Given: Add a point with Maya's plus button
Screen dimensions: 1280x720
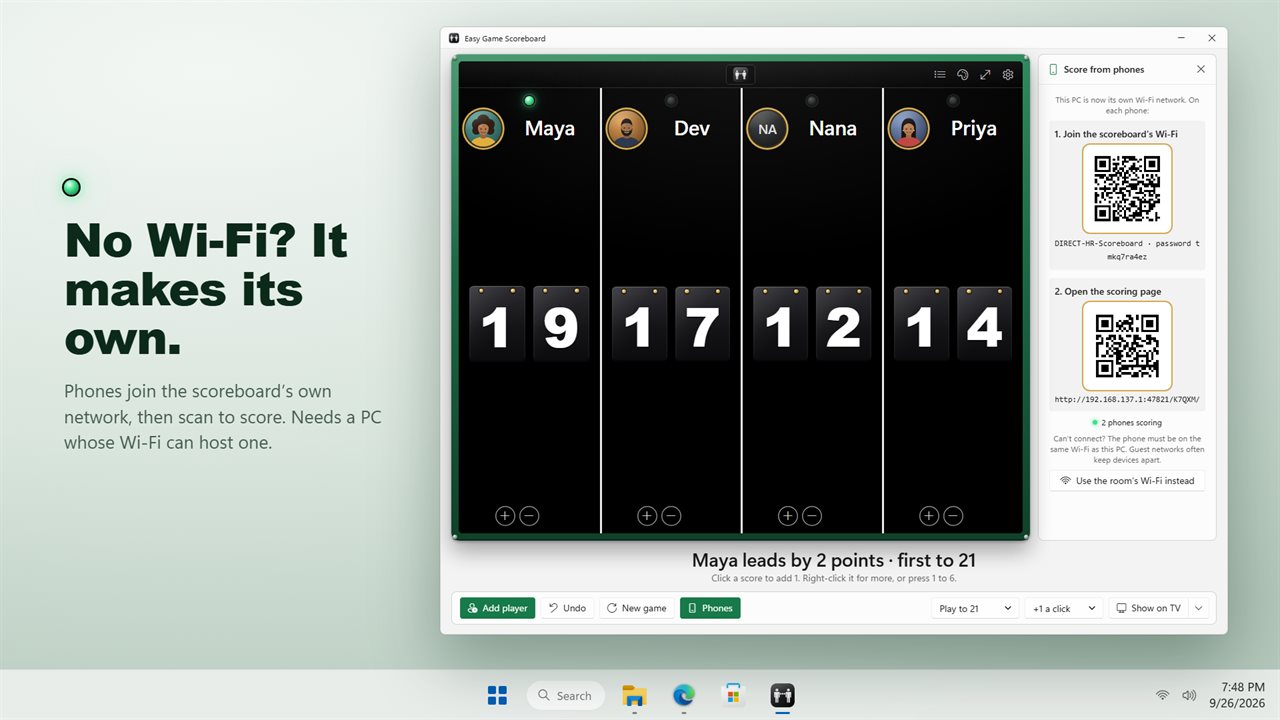Looking at the screenshot, I should 505,516.
